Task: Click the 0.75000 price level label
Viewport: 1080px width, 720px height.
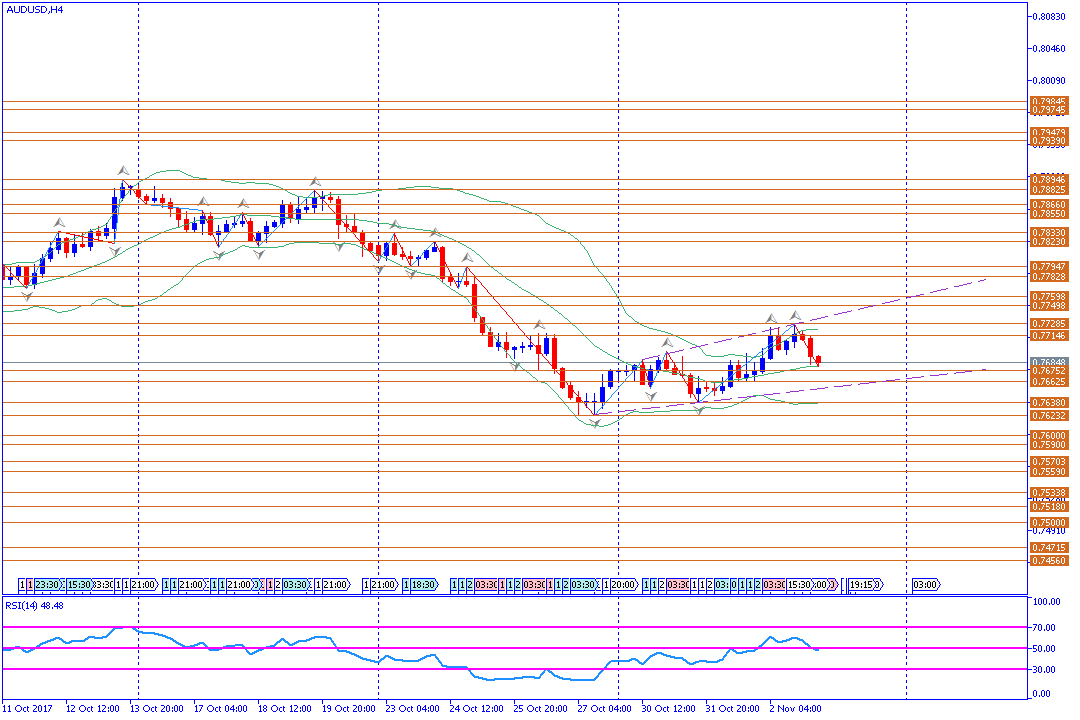Action: point(1049,522)
